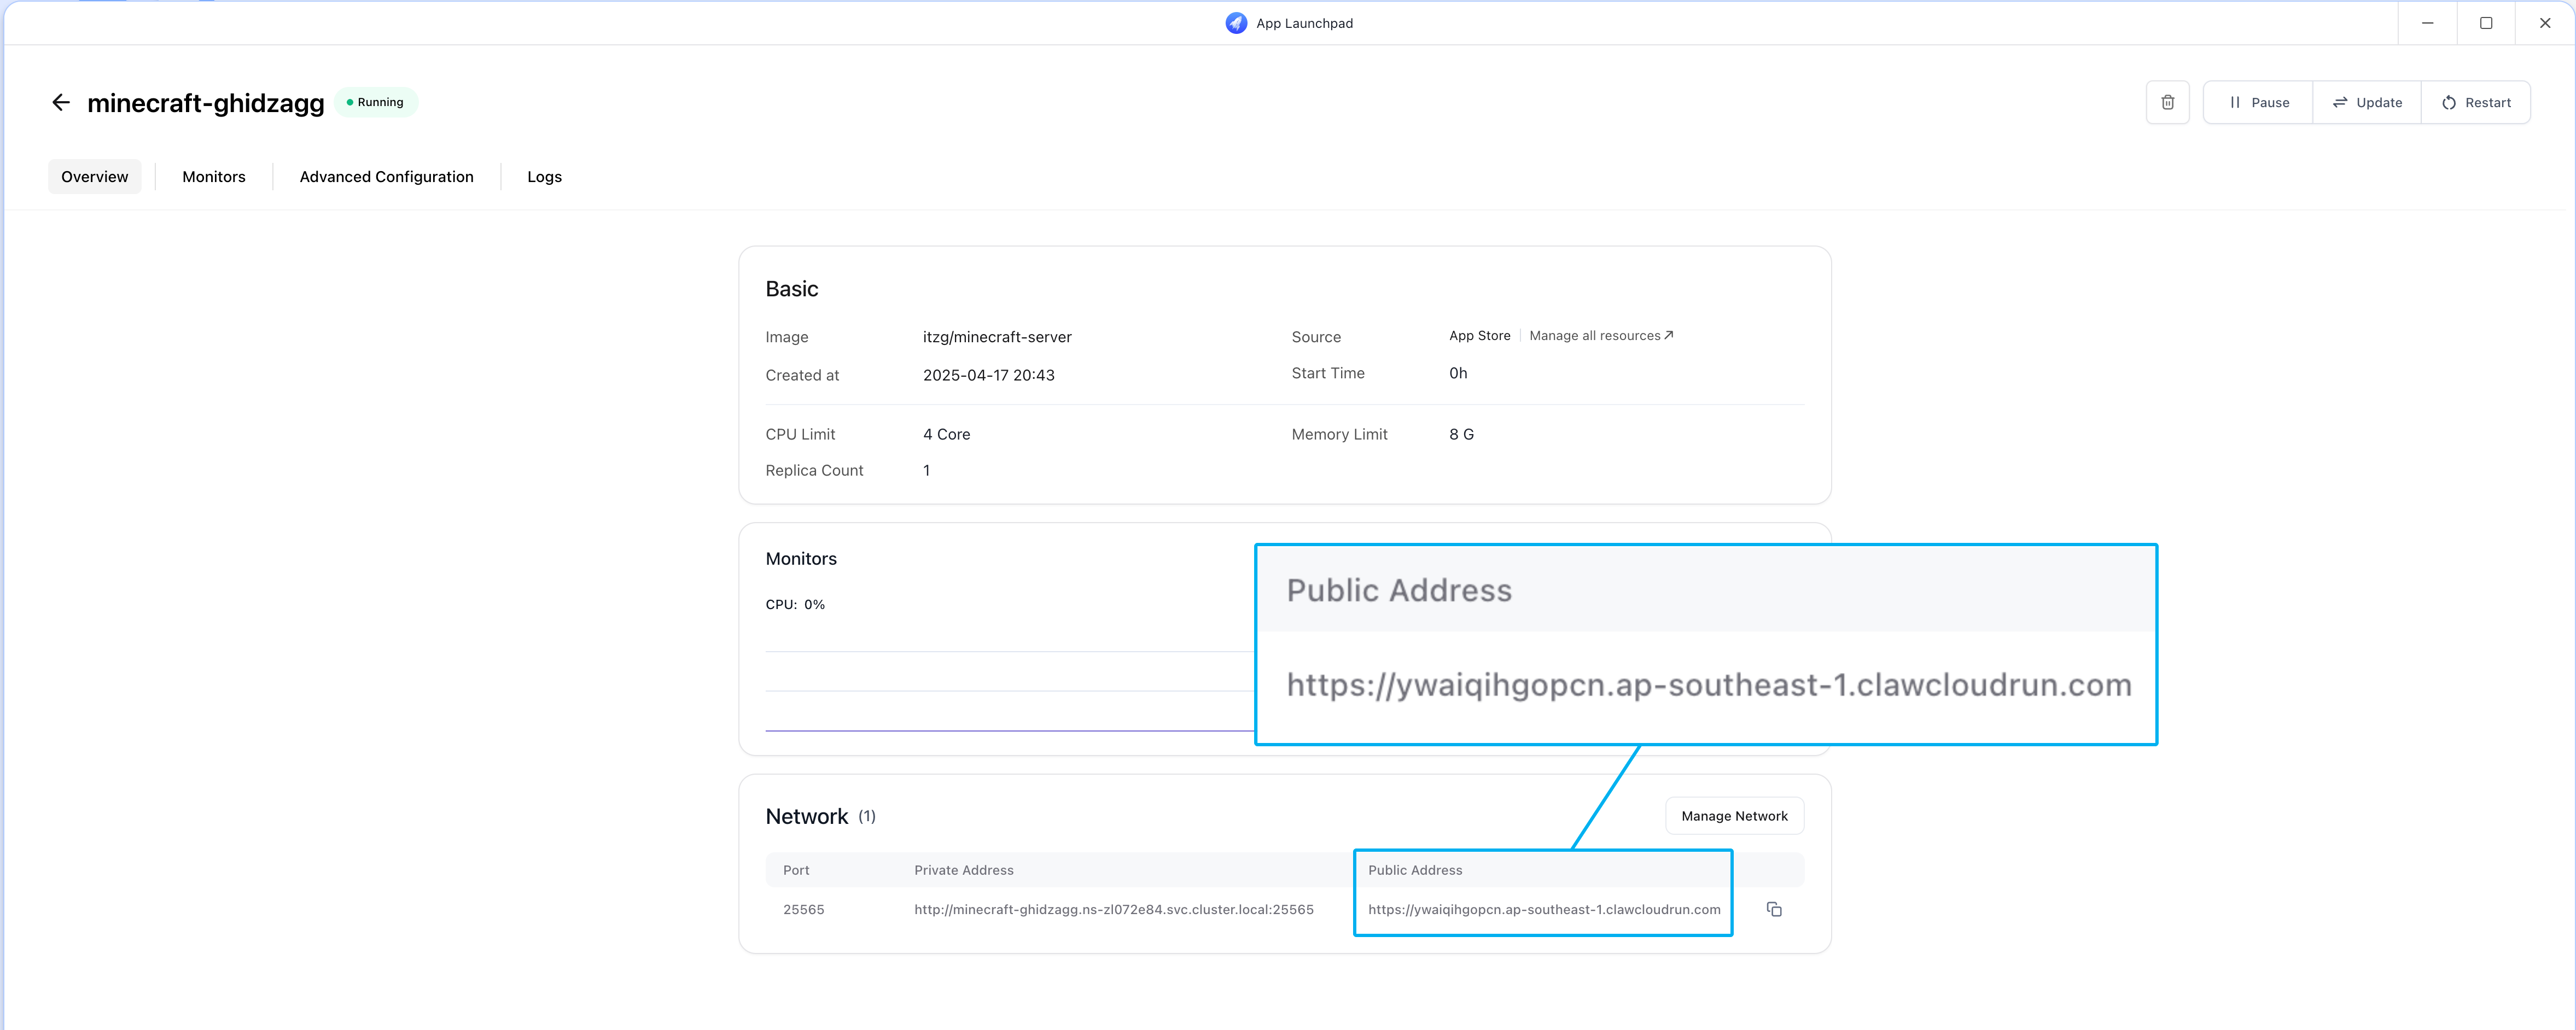Open the Manage Network button
Screen dimensions: 2576x1030
coord(1734,816)
